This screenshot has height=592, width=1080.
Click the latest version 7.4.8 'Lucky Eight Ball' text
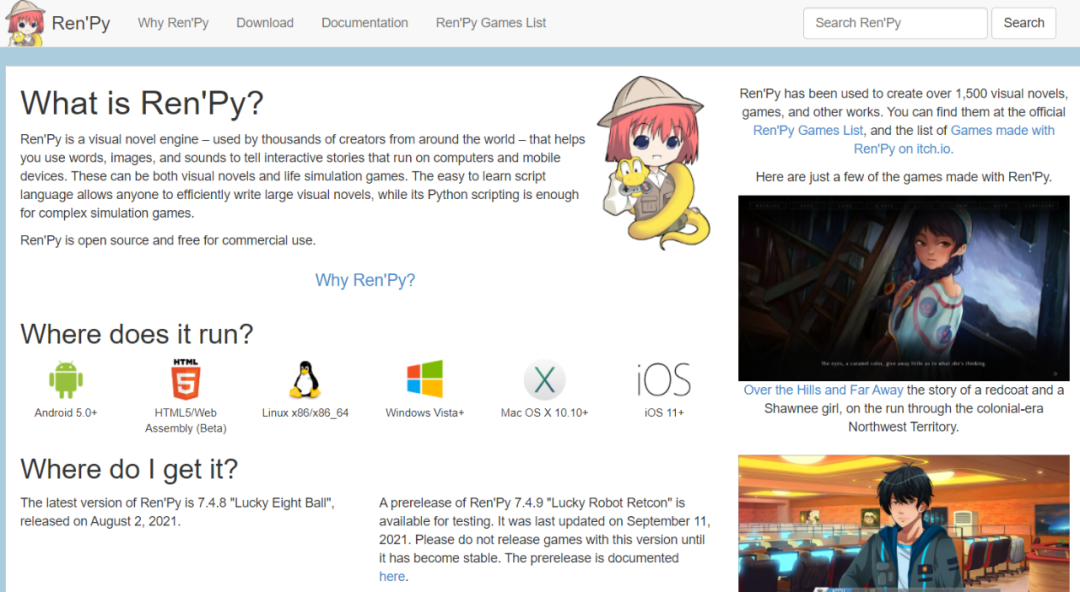pyautogui.click(x=177, y=512)
